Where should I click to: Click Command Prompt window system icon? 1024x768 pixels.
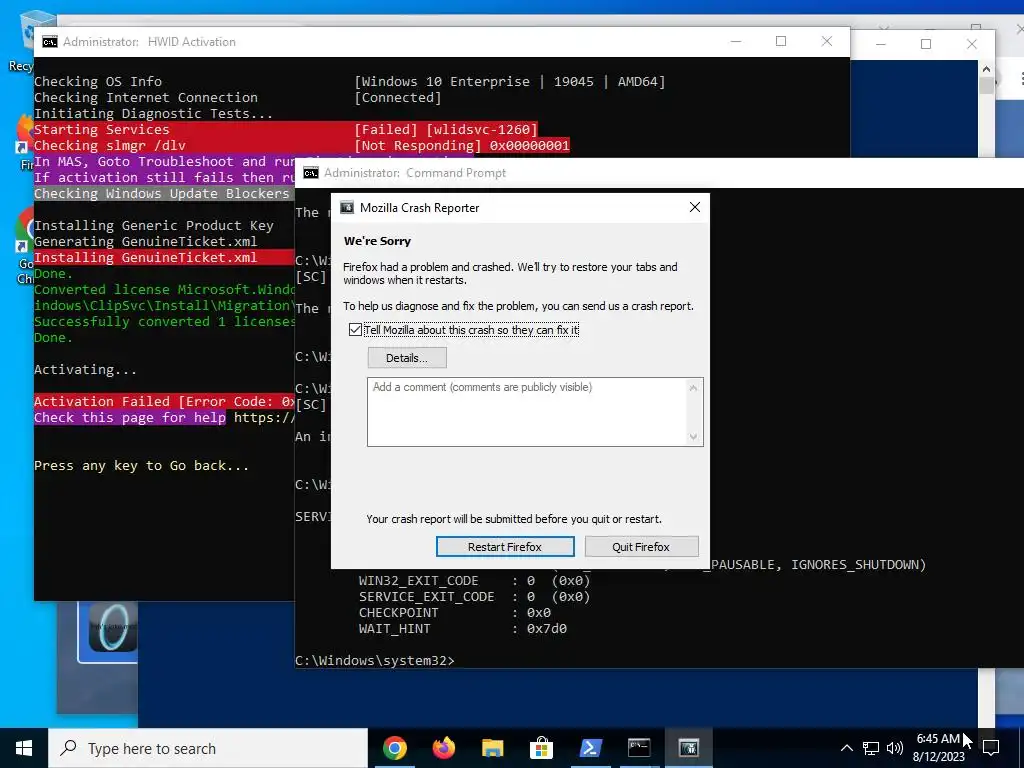(311, 173)
